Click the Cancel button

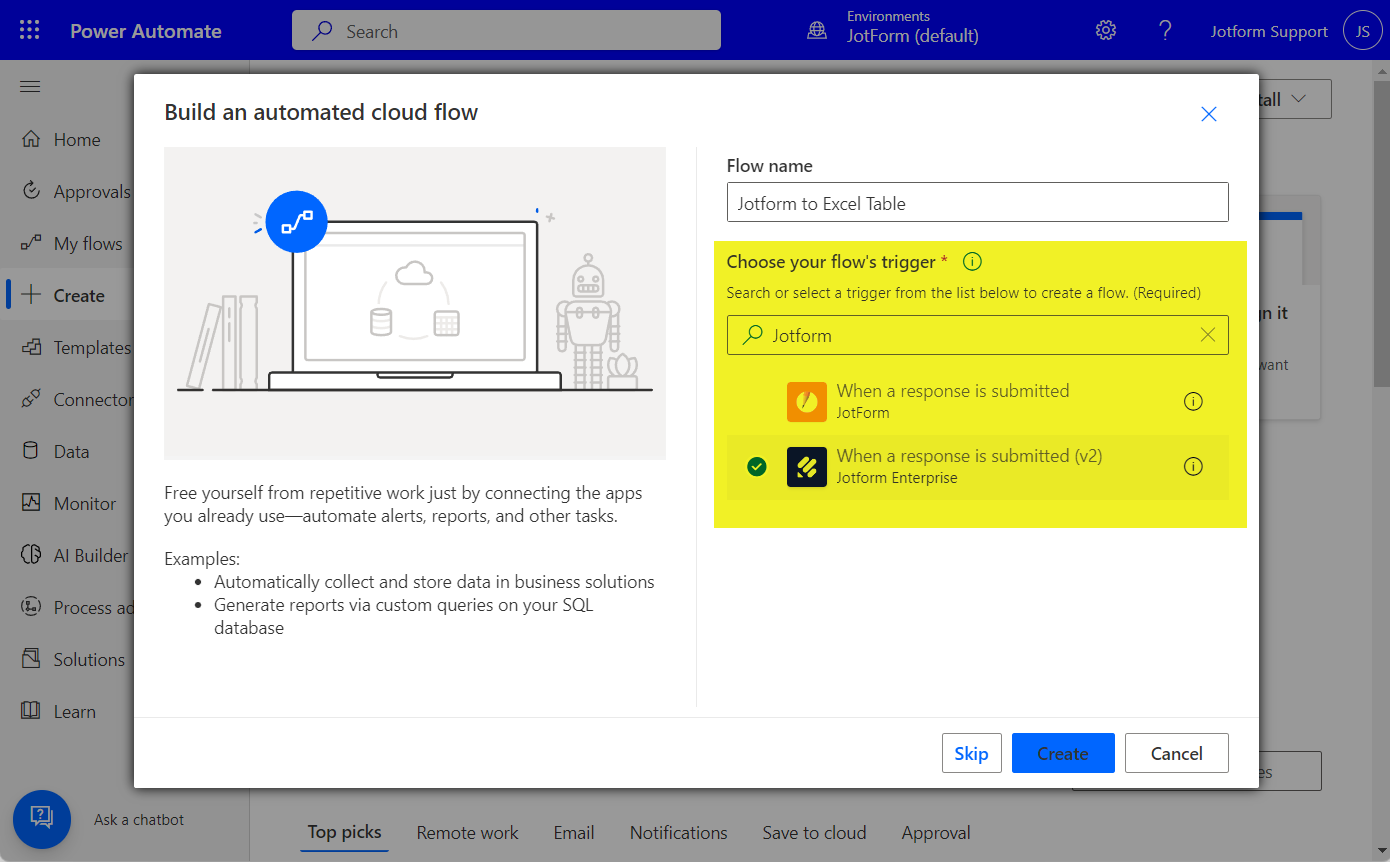point(1176,753)
